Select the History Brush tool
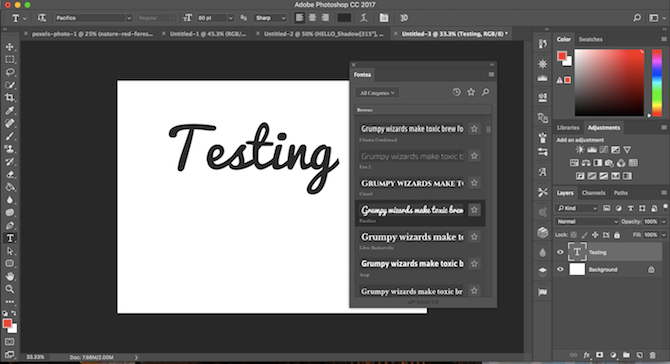The width and height of the screenshot is (670, 364). pos(10,162)
